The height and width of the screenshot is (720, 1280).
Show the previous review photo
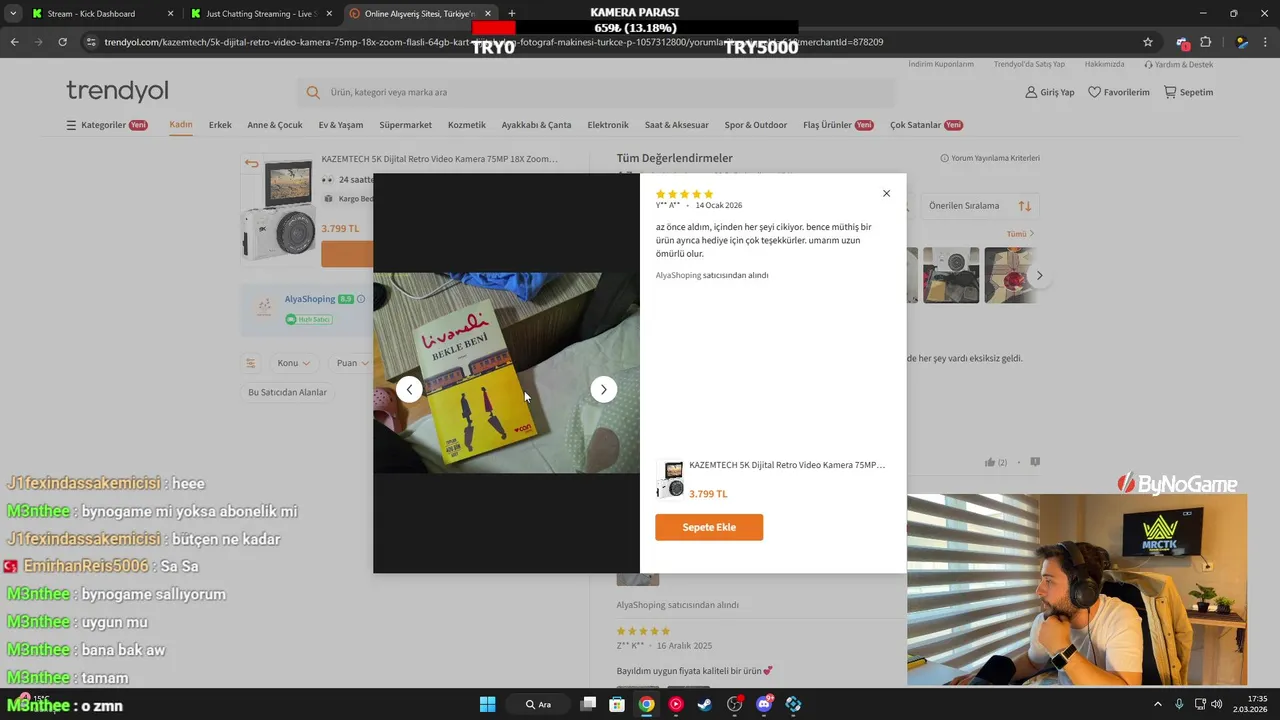pyautogui.click(x=409, y=389)
